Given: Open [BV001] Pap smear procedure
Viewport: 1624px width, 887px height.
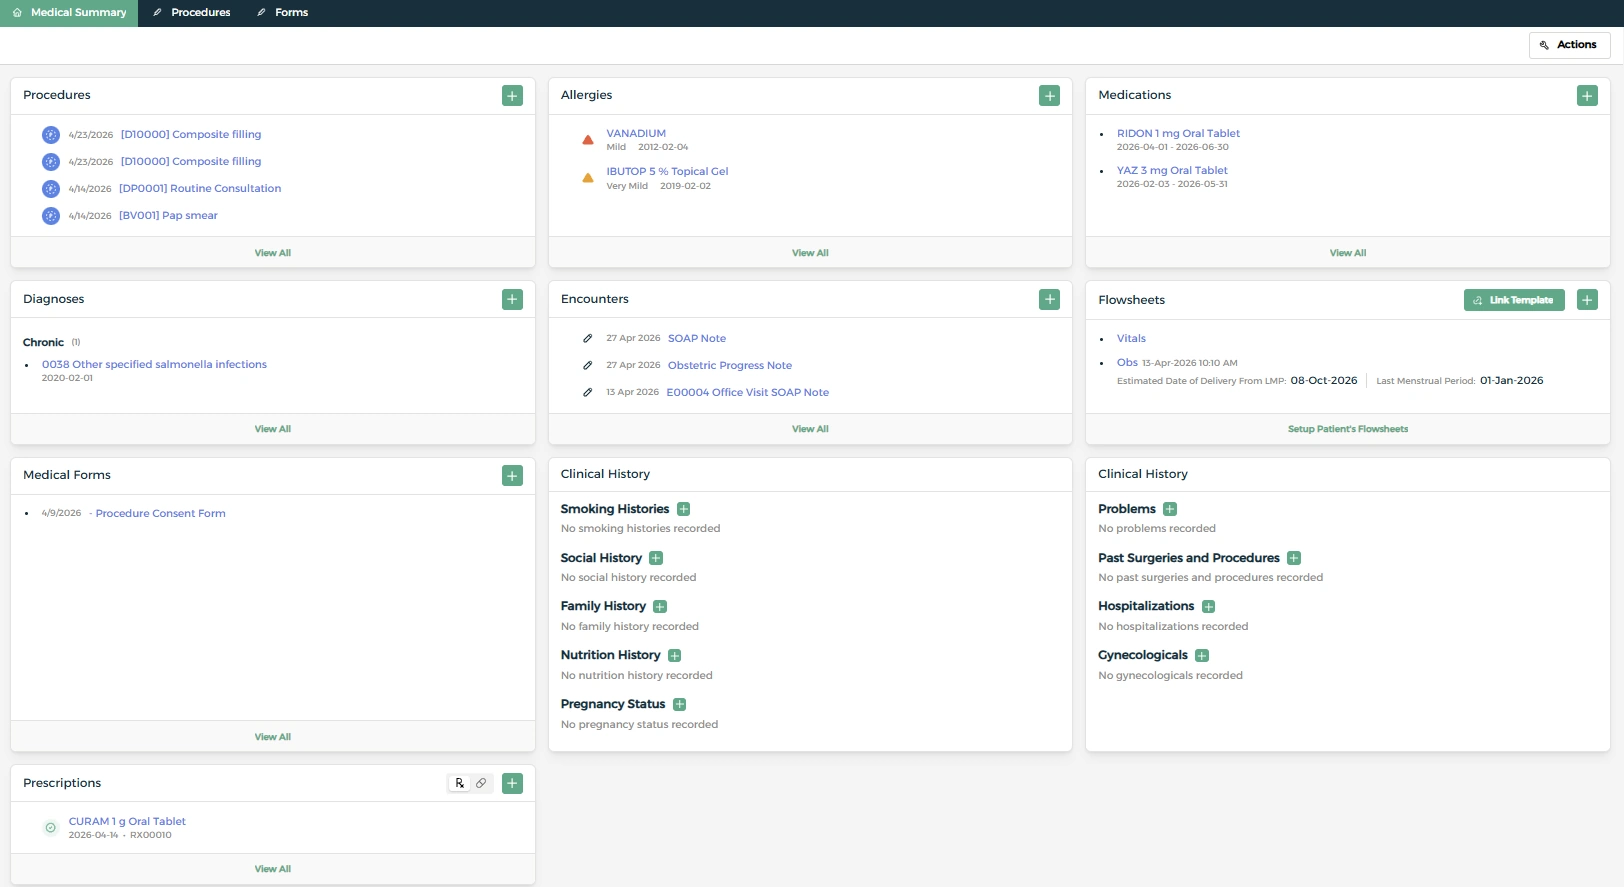Looking at the screenshot, I should pyautogui.click(x=168, y=215).
